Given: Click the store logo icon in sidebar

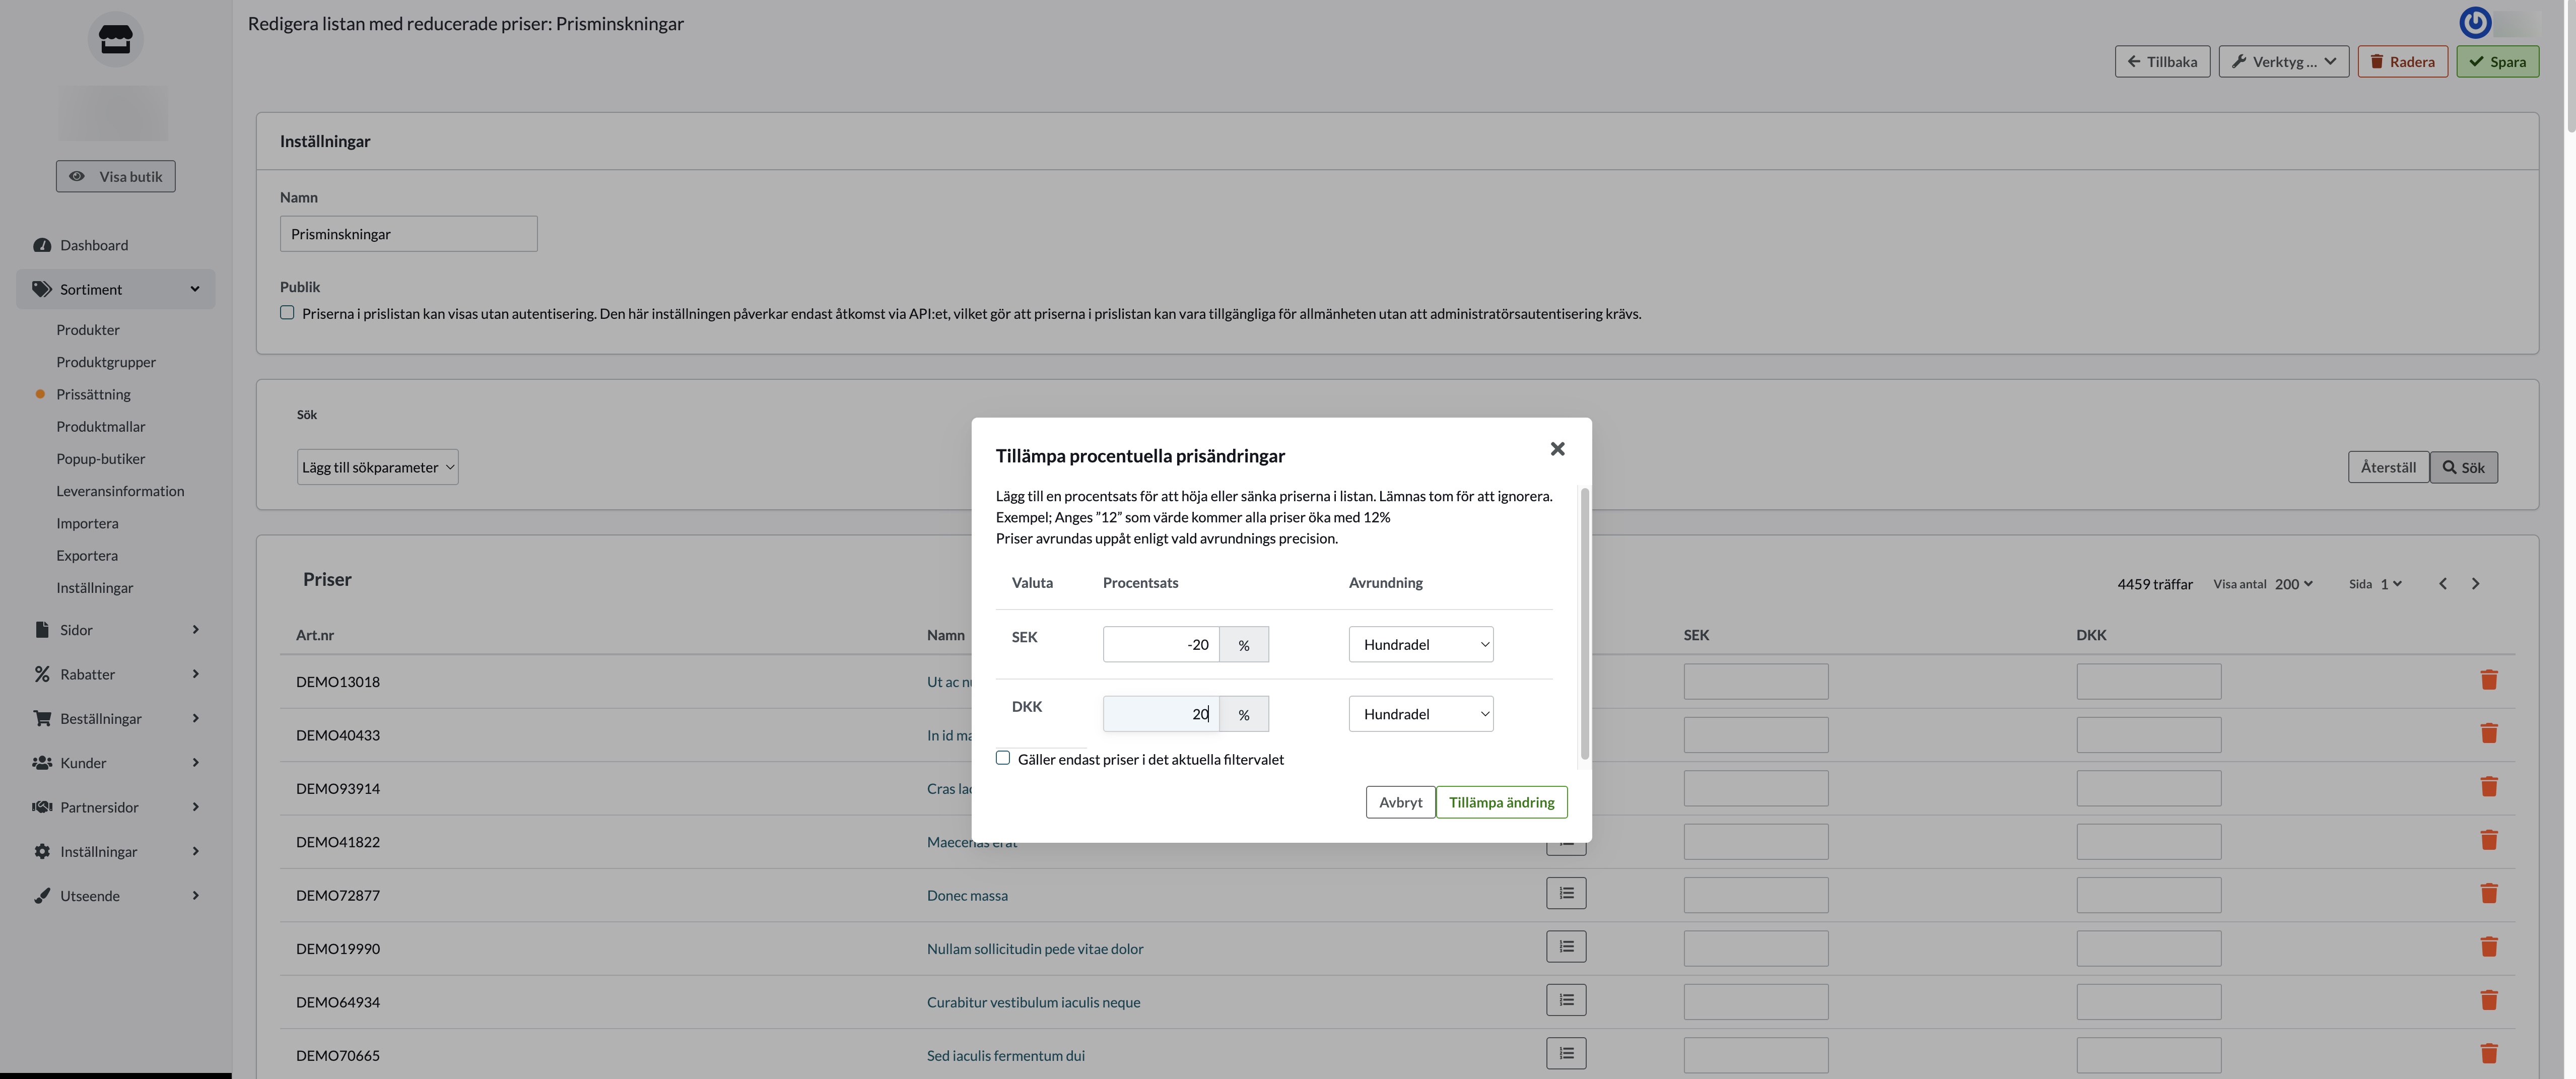Looking at the screenshot, I should (116, 39).
